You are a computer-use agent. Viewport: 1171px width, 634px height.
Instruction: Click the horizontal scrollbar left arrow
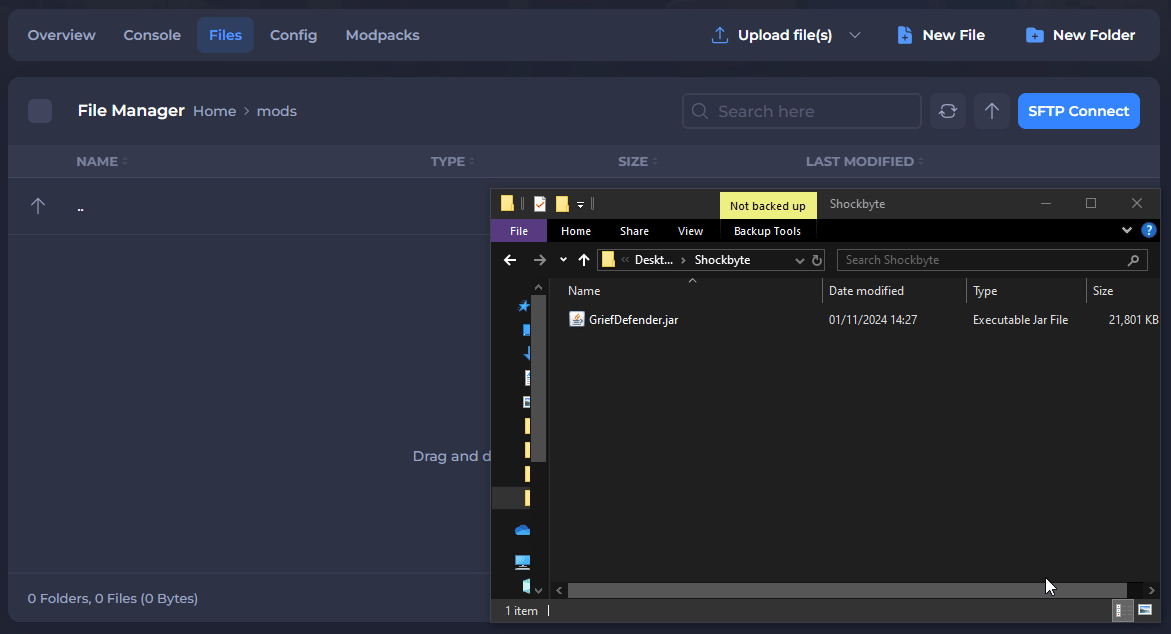click(x=559, y=590)
